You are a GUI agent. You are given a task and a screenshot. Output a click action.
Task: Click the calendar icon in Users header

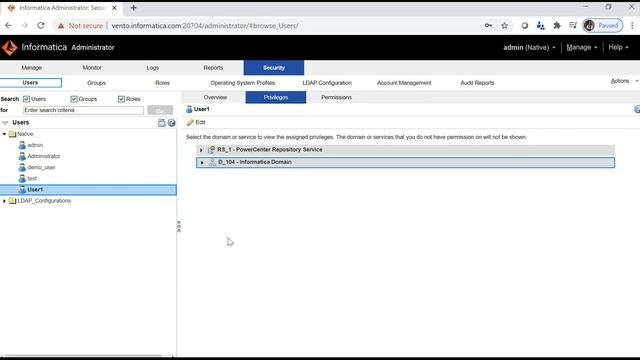click(162, 122)
